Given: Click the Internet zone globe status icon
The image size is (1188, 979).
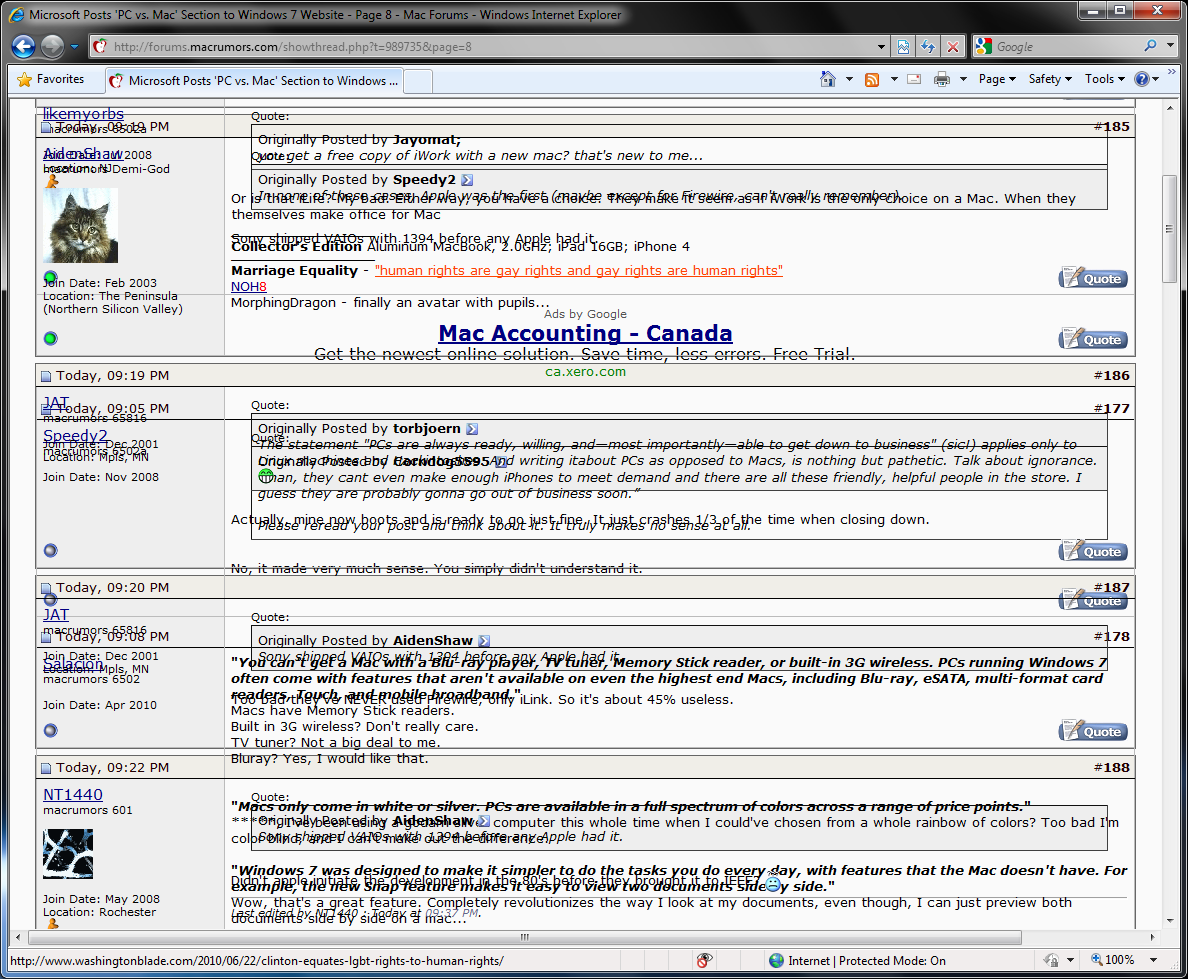Looking at the screenshot, I should pos(776,960).
